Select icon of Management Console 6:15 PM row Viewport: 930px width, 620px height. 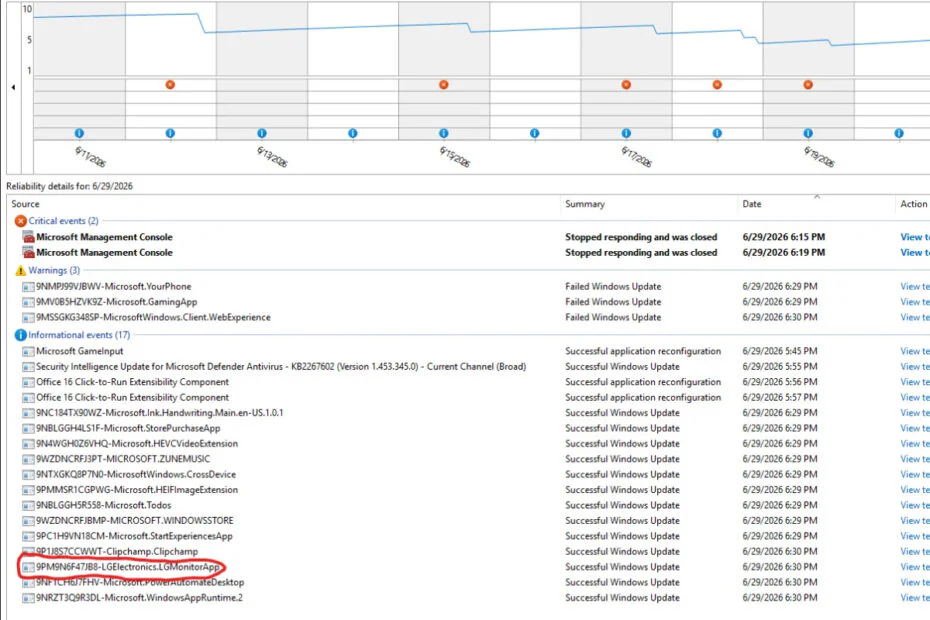point(28,237)
